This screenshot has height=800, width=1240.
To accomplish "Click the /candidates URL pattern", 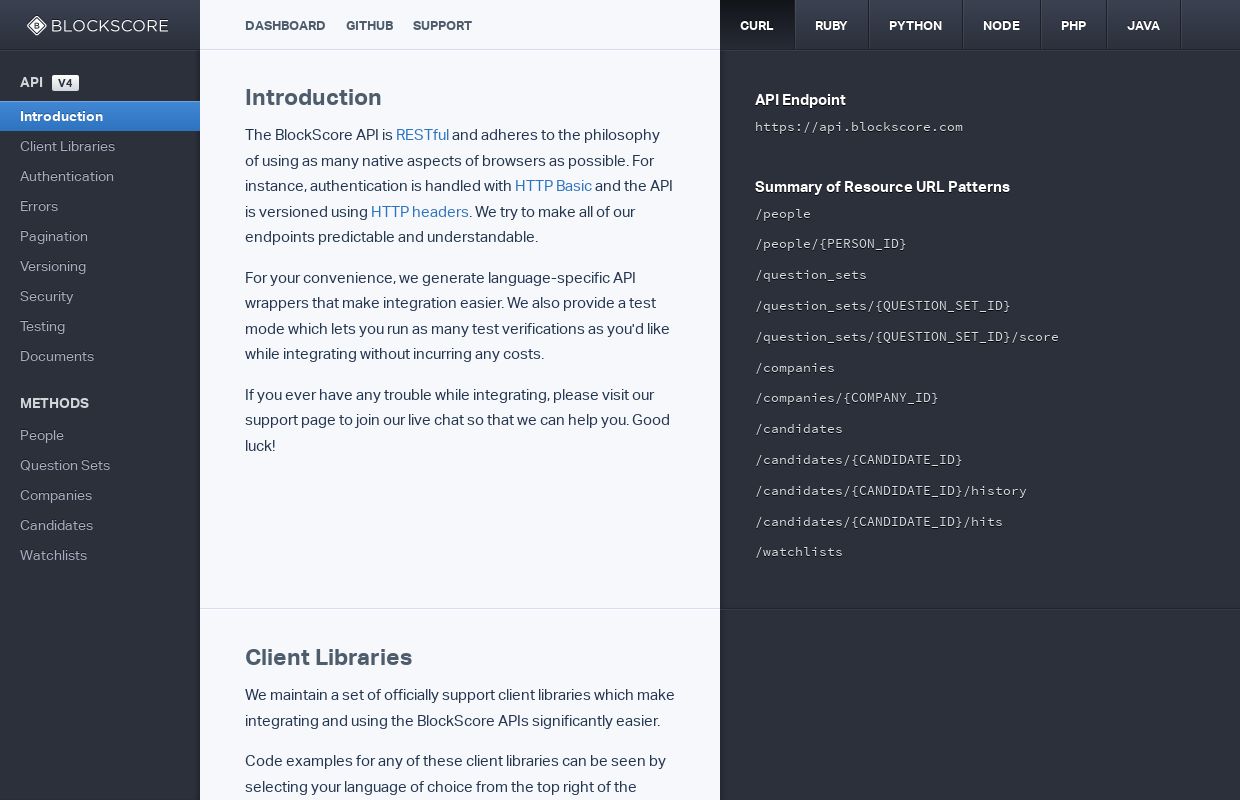I will point(799,429).
